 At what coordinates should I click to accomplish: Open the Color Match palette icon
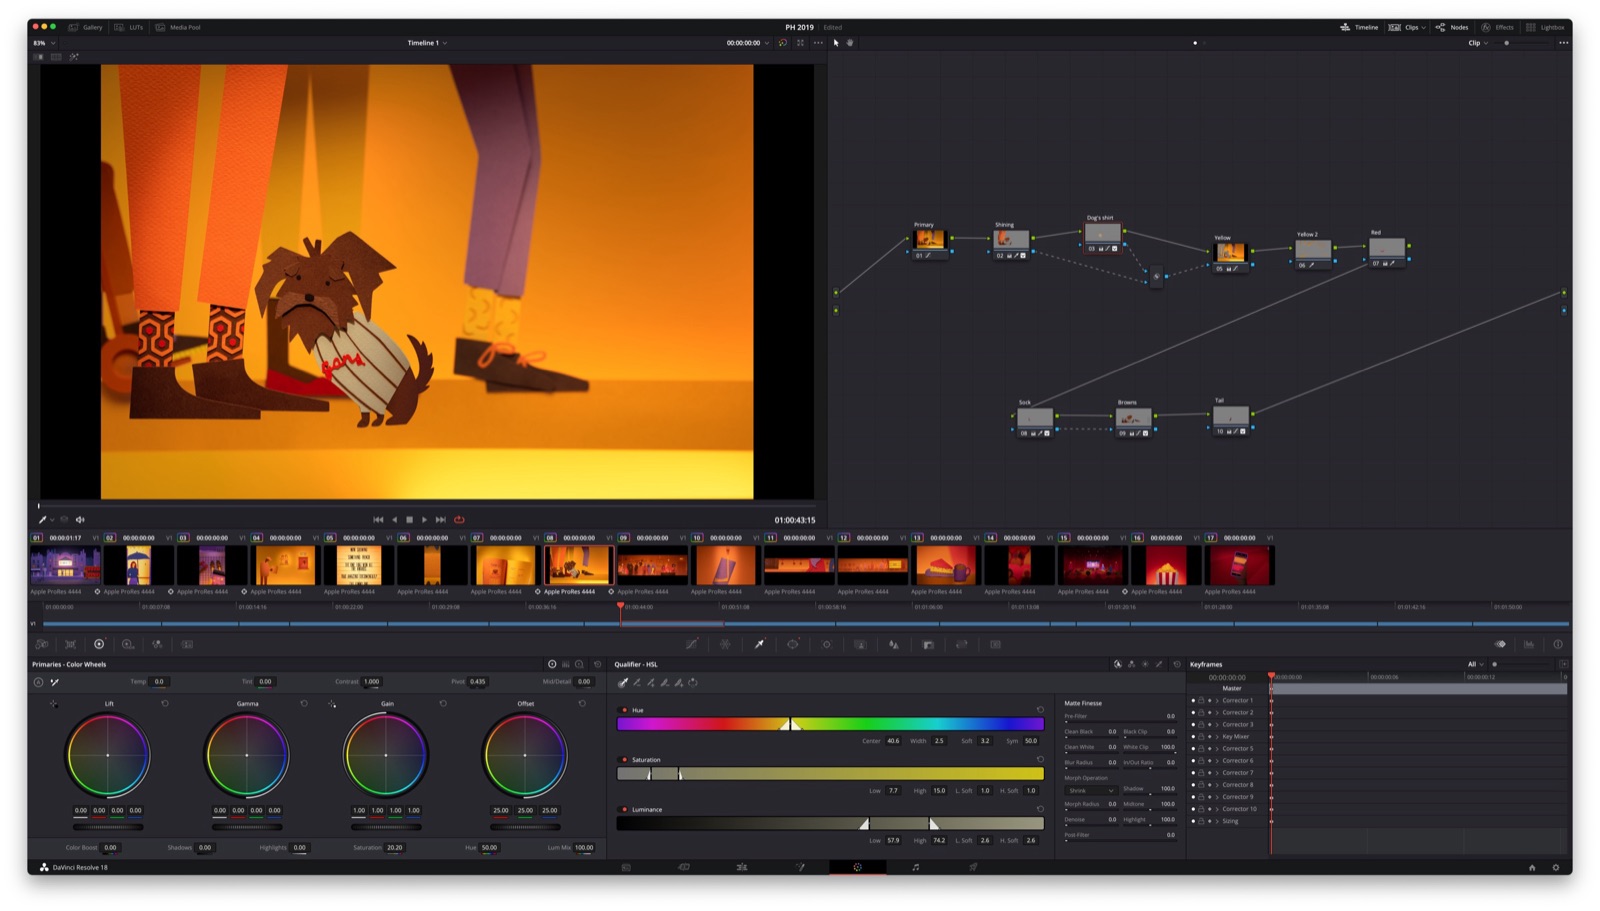point(71,644)
